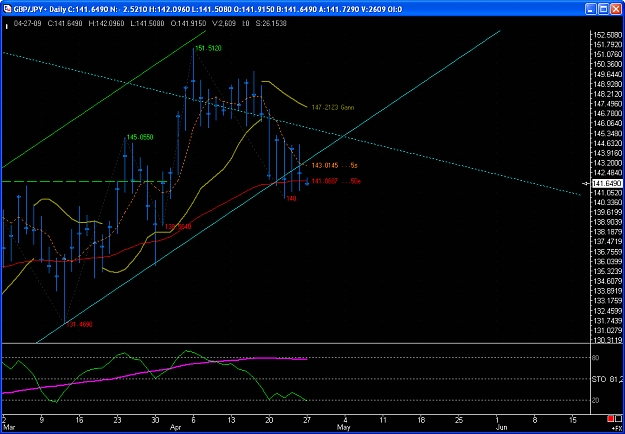625x434 pixels.
Task: Click the 27 date tick on time axis
Action: tap(307, 420)
